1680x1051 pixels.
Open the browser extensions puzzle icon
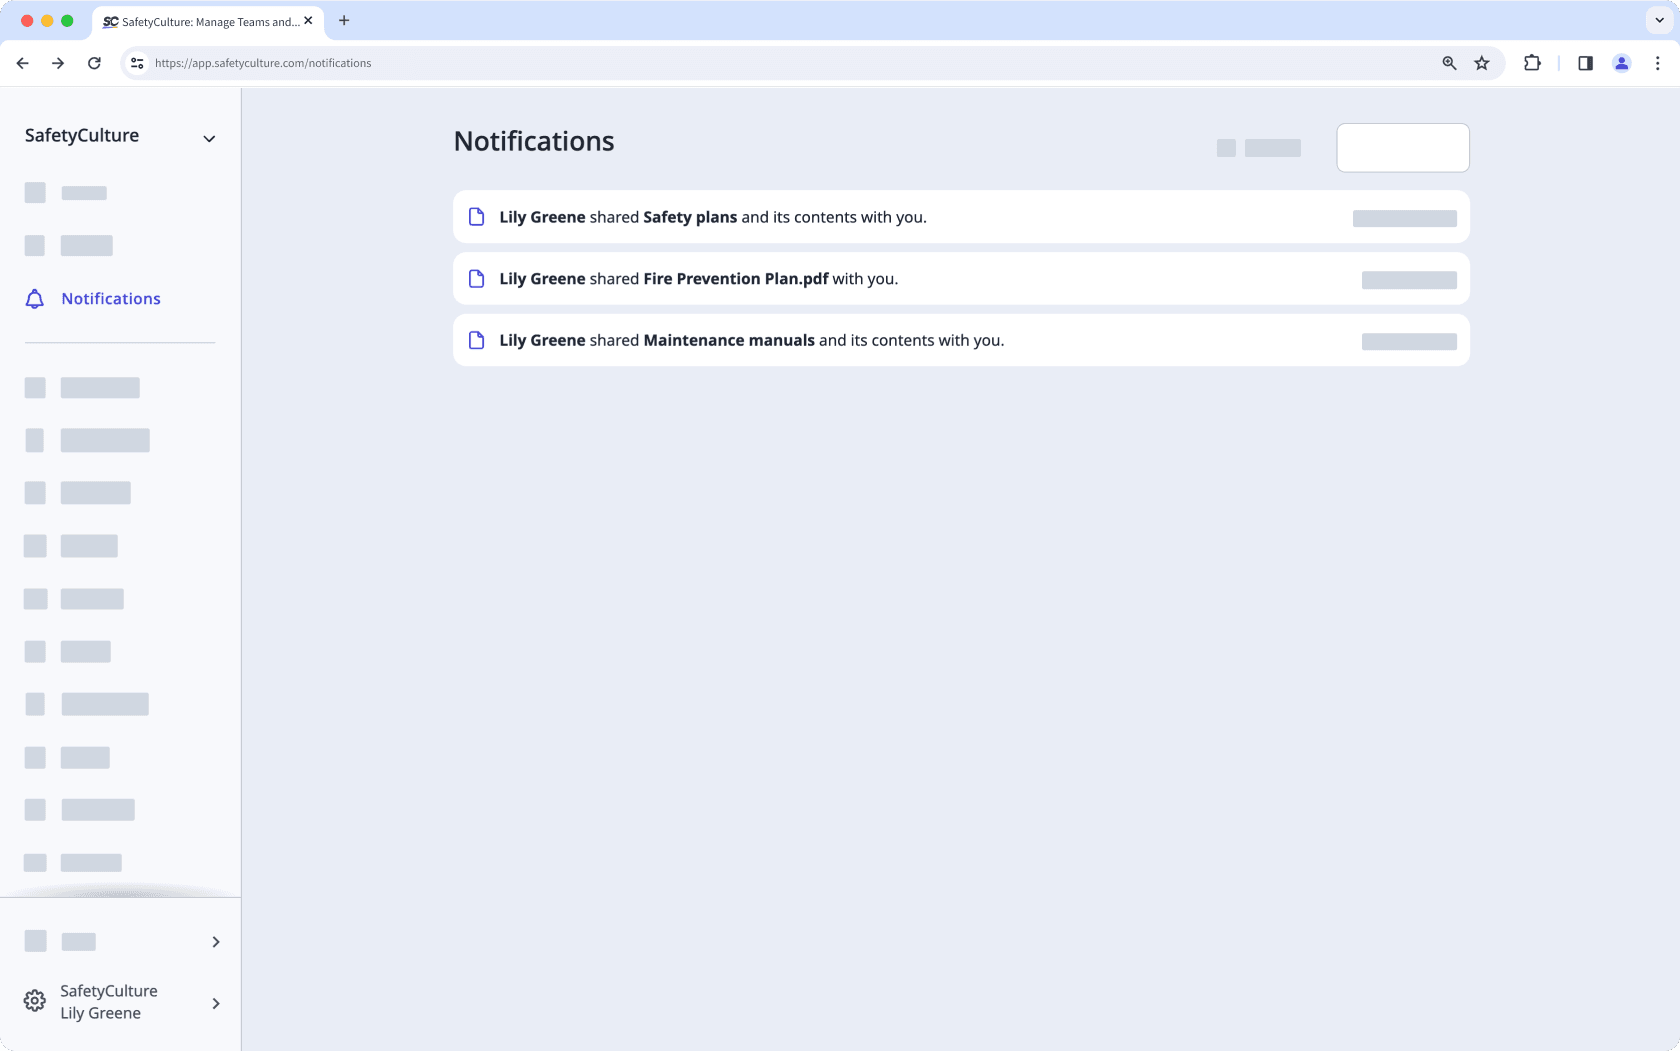(1532, 63)
